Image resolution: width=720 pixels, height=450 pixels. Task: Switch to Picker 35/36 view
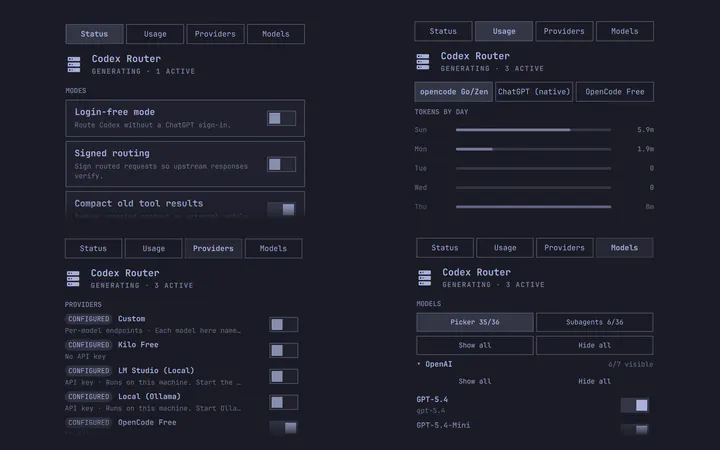pos(475,322)
